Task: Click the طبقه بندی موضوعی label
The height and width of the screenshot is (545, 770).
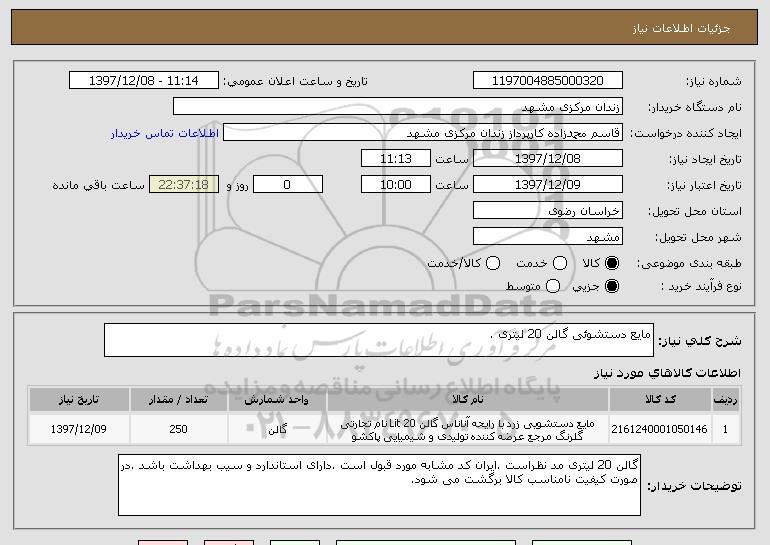Action: [689, 264]
